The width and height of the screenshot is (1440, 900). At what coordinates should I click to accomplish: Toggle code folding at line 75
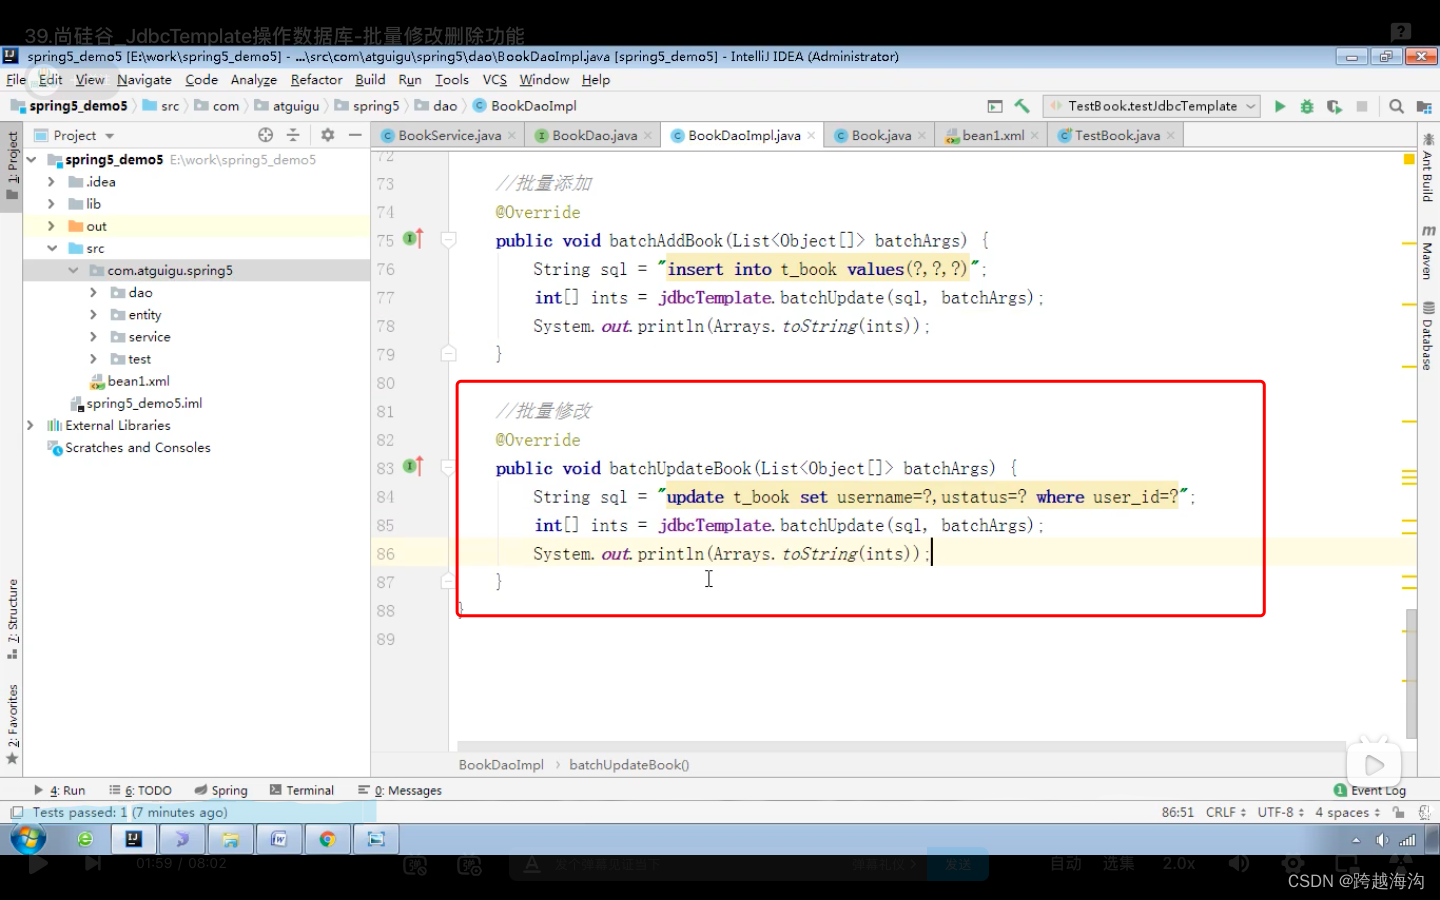(x=449, y=240)
